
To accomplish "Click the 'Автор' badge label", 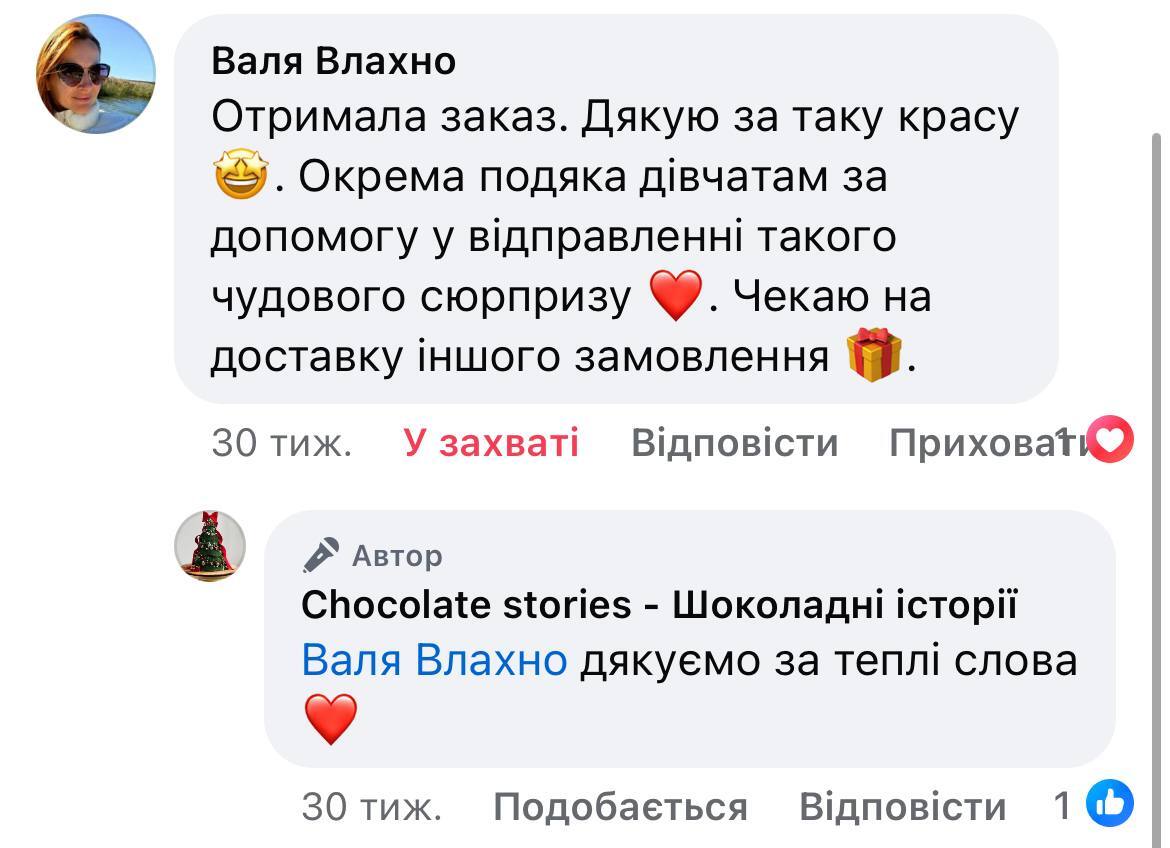I will [x=397, y=555].
